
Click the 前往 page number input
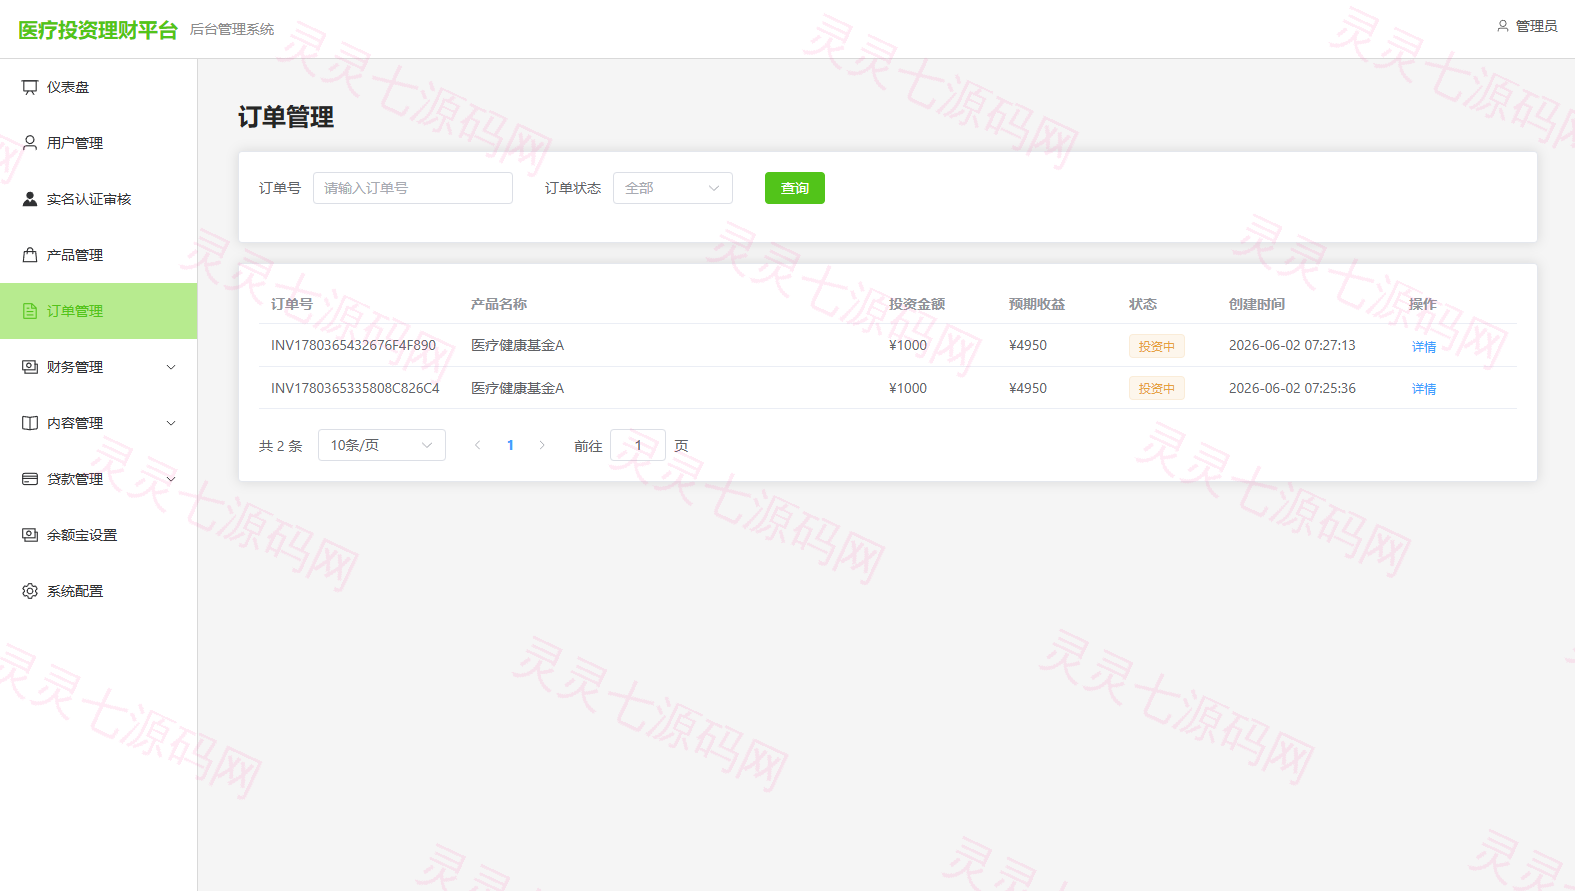(638, 445)
